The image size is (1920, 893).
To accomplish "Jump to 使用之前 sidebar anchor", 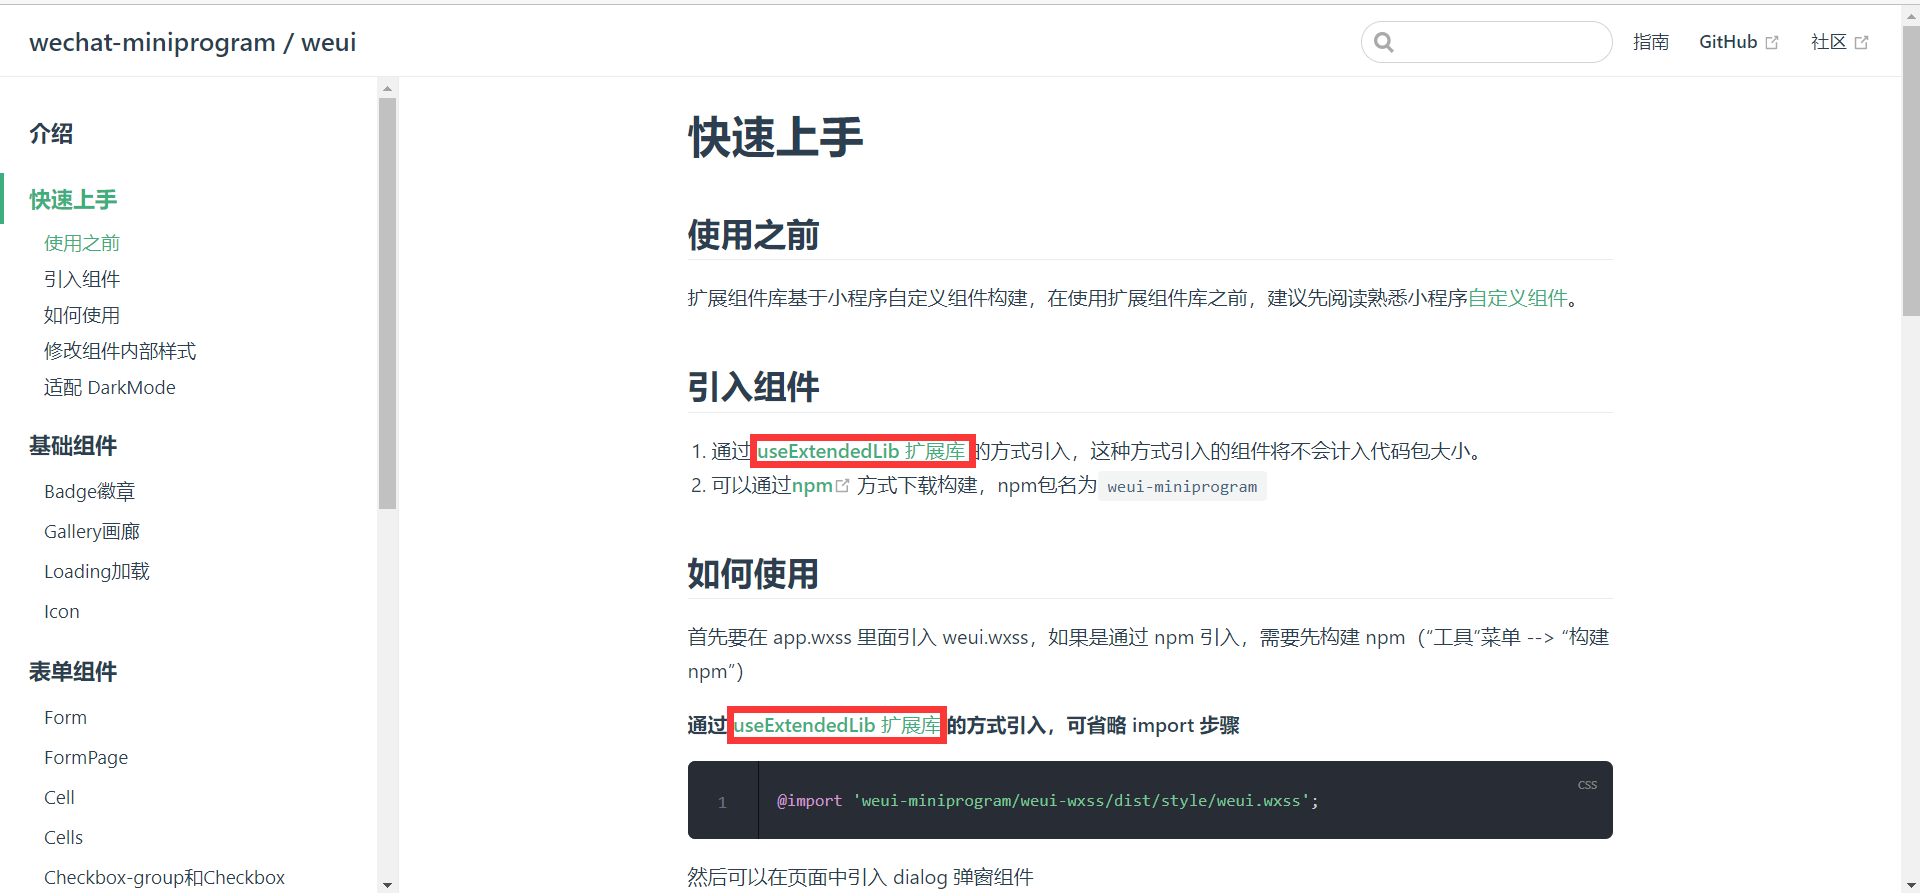I will [x=82, y=243].
